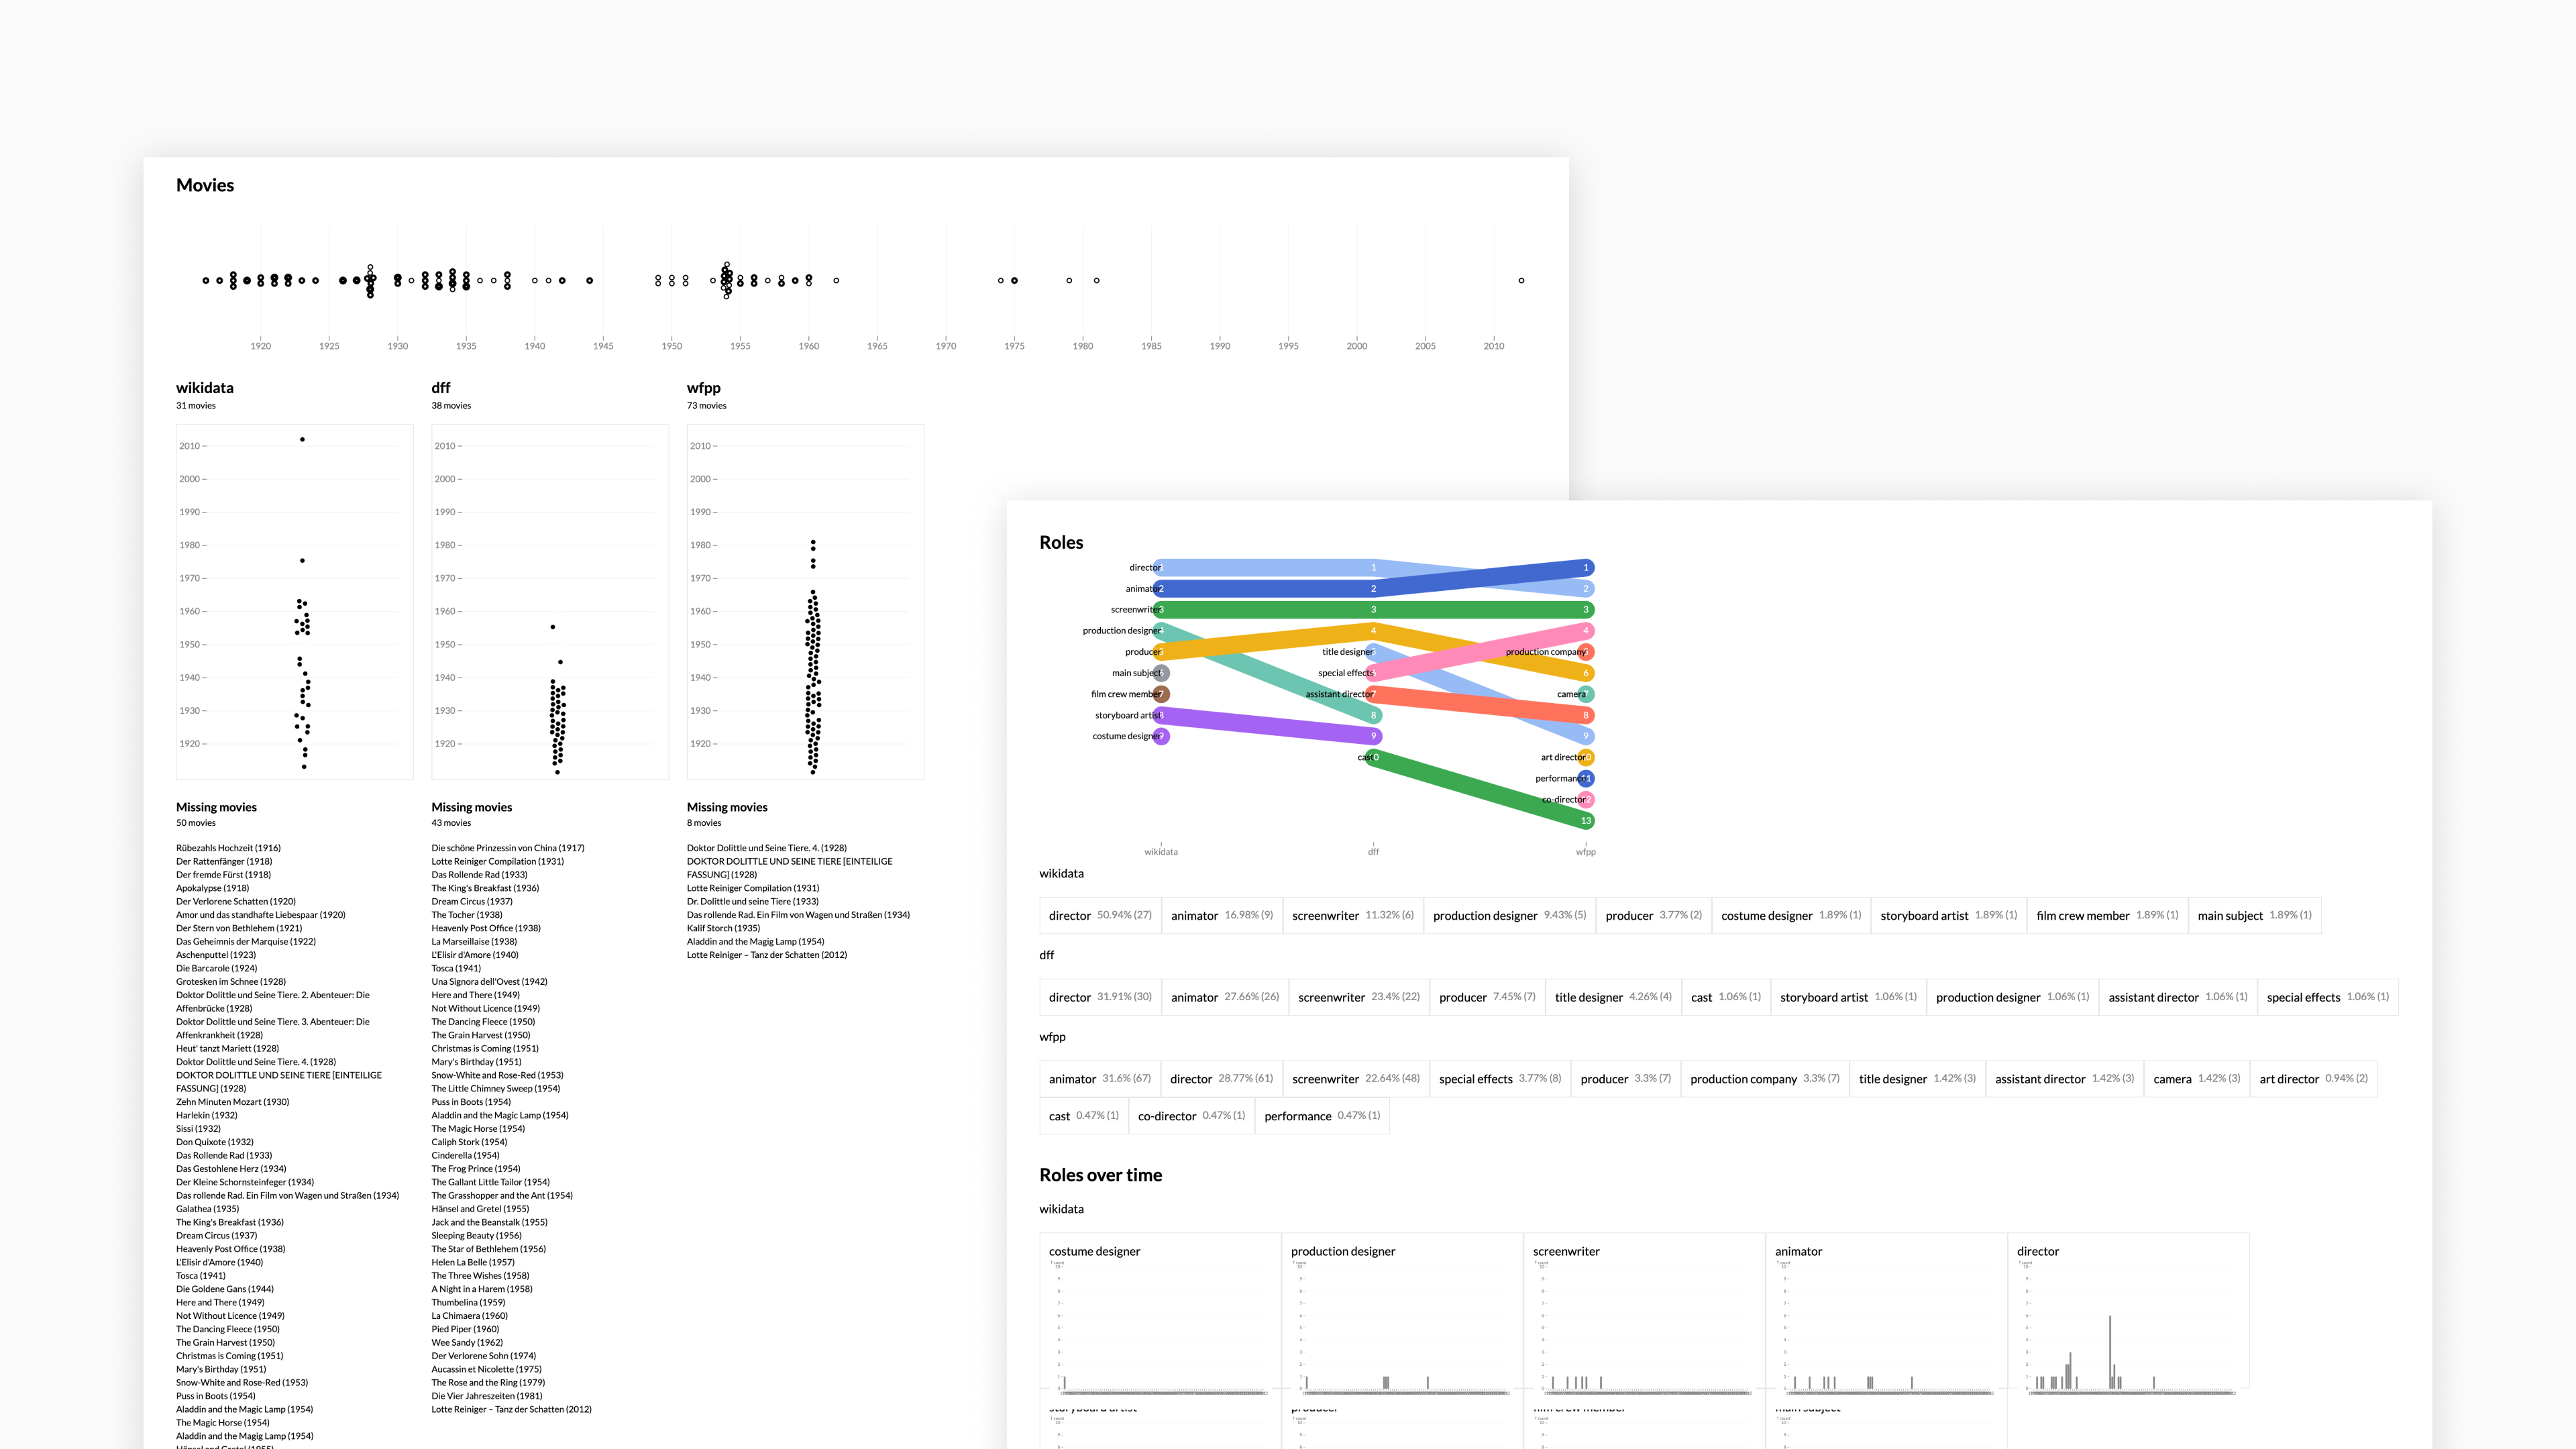Click the wfpp 'co-director 0.47% (1)' tag

tap(1191, 1116)
